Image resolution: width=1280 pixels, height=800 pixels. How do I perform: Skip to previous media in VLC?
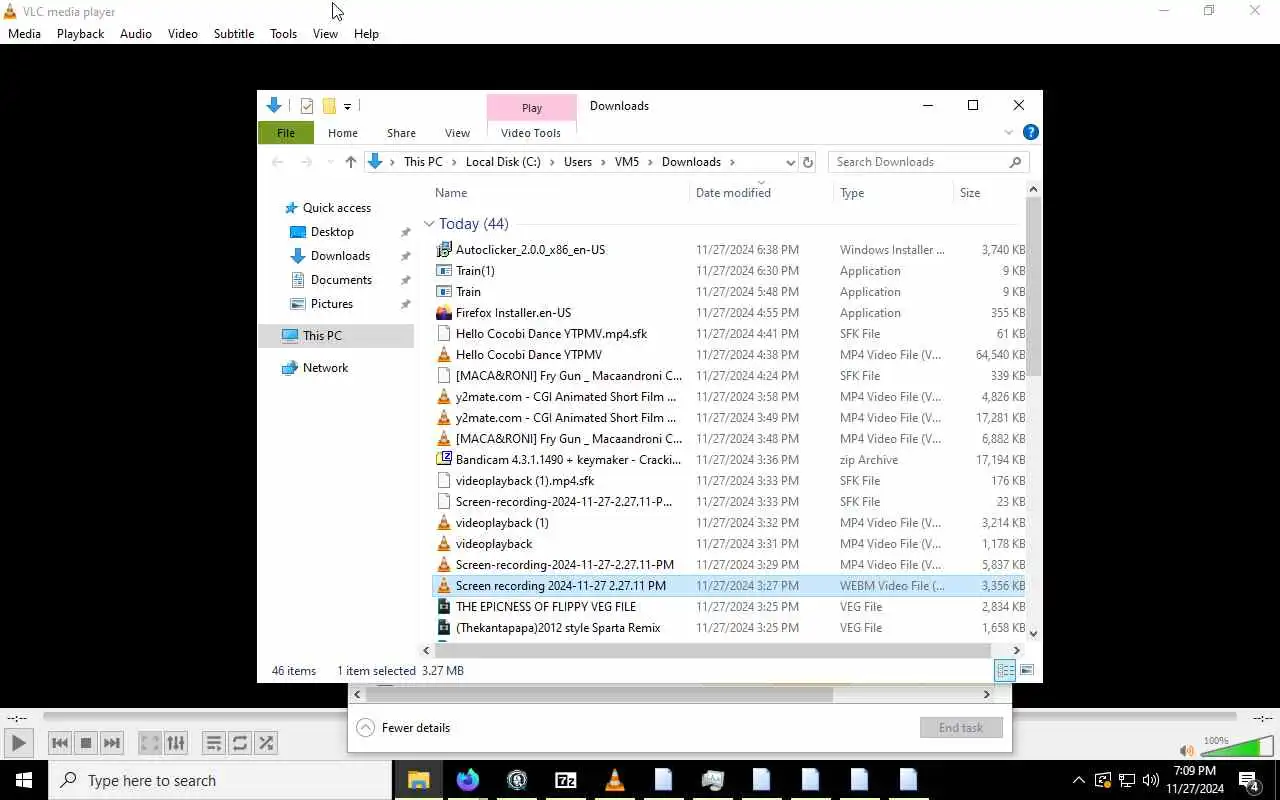[60, 743]
